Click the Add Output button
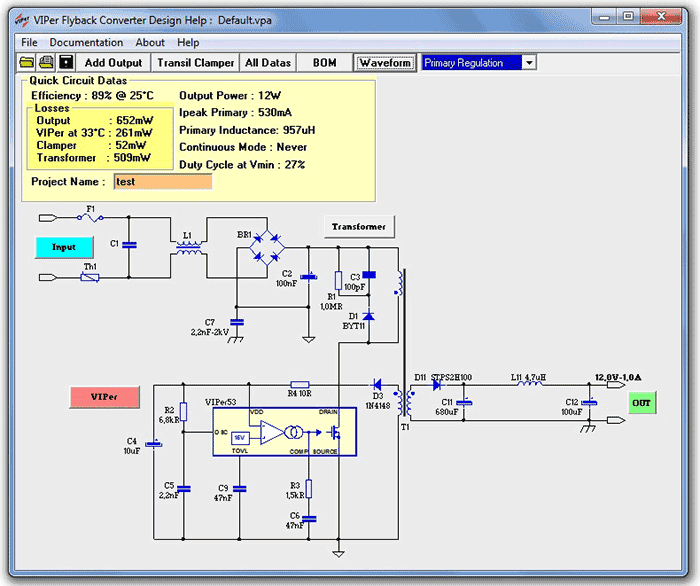Screen dimensions: 700x586 pos(113,63)
